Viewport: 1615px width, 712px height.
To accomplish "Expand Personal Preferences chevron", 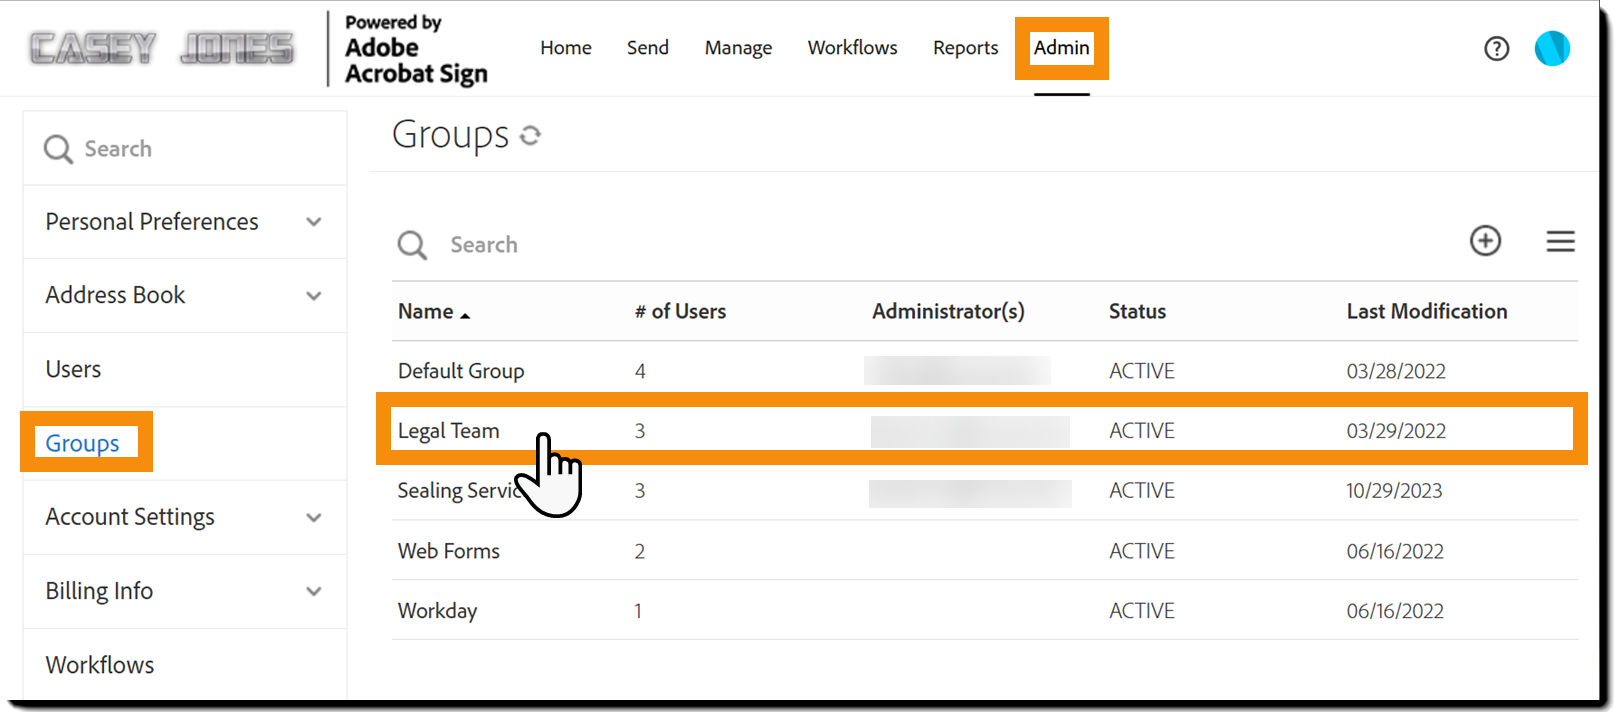I will (314, 222).
